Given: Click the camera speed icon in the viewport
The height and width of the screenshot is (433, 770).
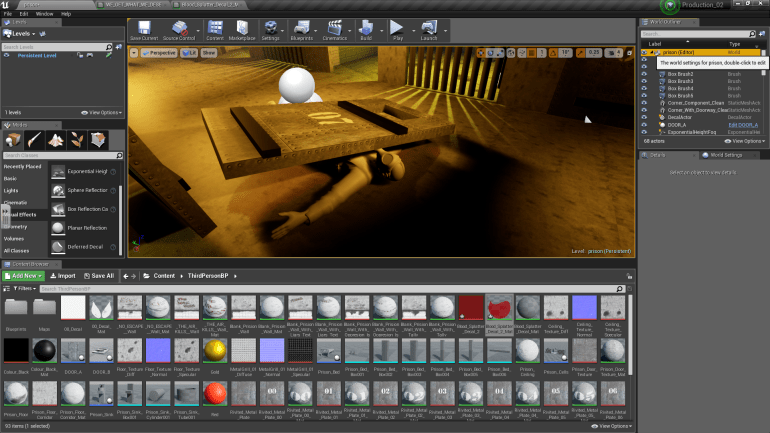Looking at the screenshot, I should tap(612, 53).
